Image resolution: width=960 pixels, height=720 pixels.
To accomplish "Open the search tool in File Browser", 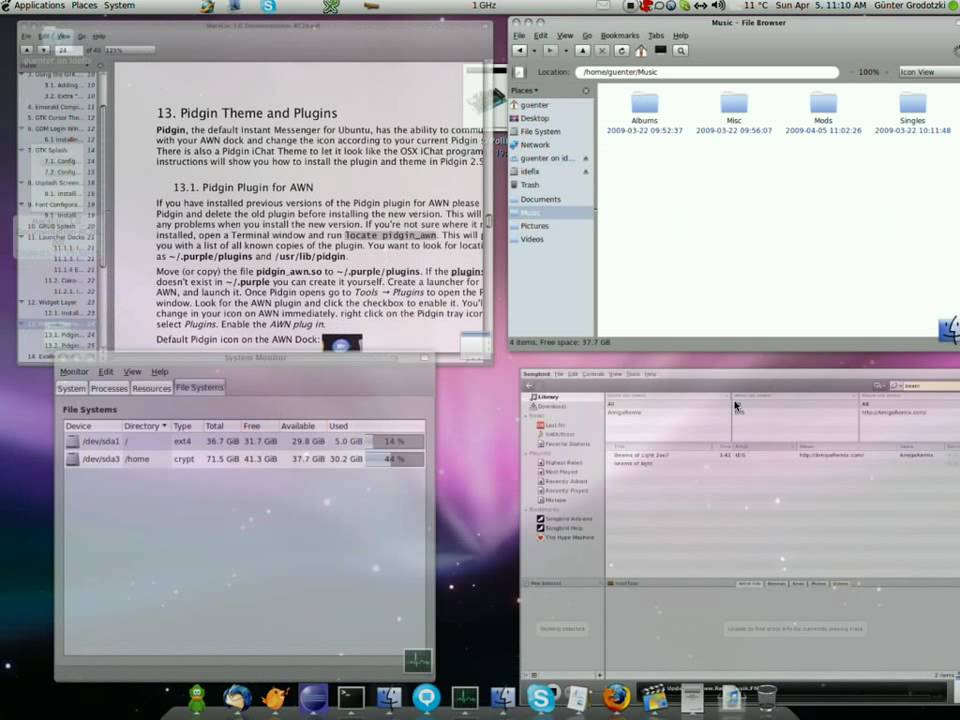I will (680, 51).
